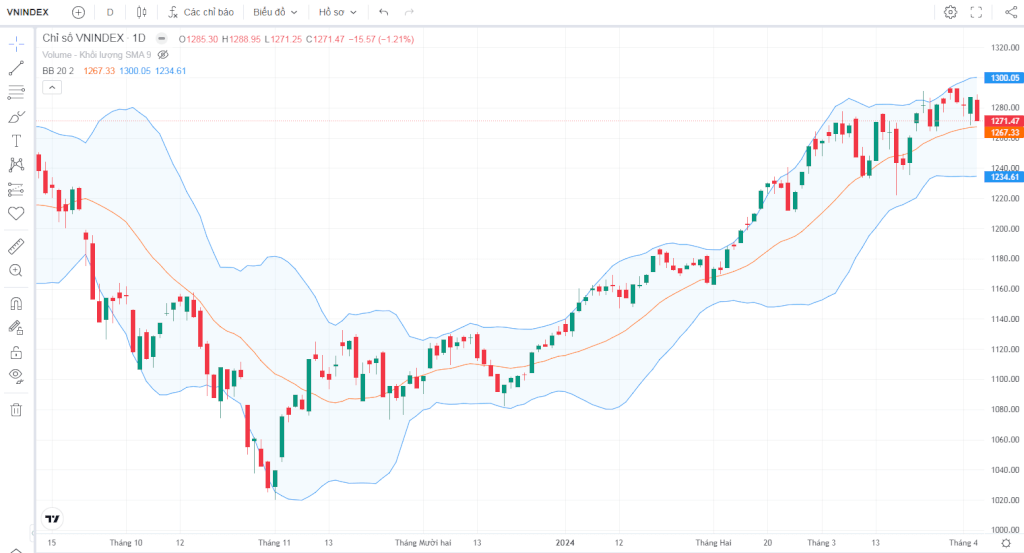Screen dimensions: 1024x553
Task: Toggle lock all drawings
Action: coord(16,353)
